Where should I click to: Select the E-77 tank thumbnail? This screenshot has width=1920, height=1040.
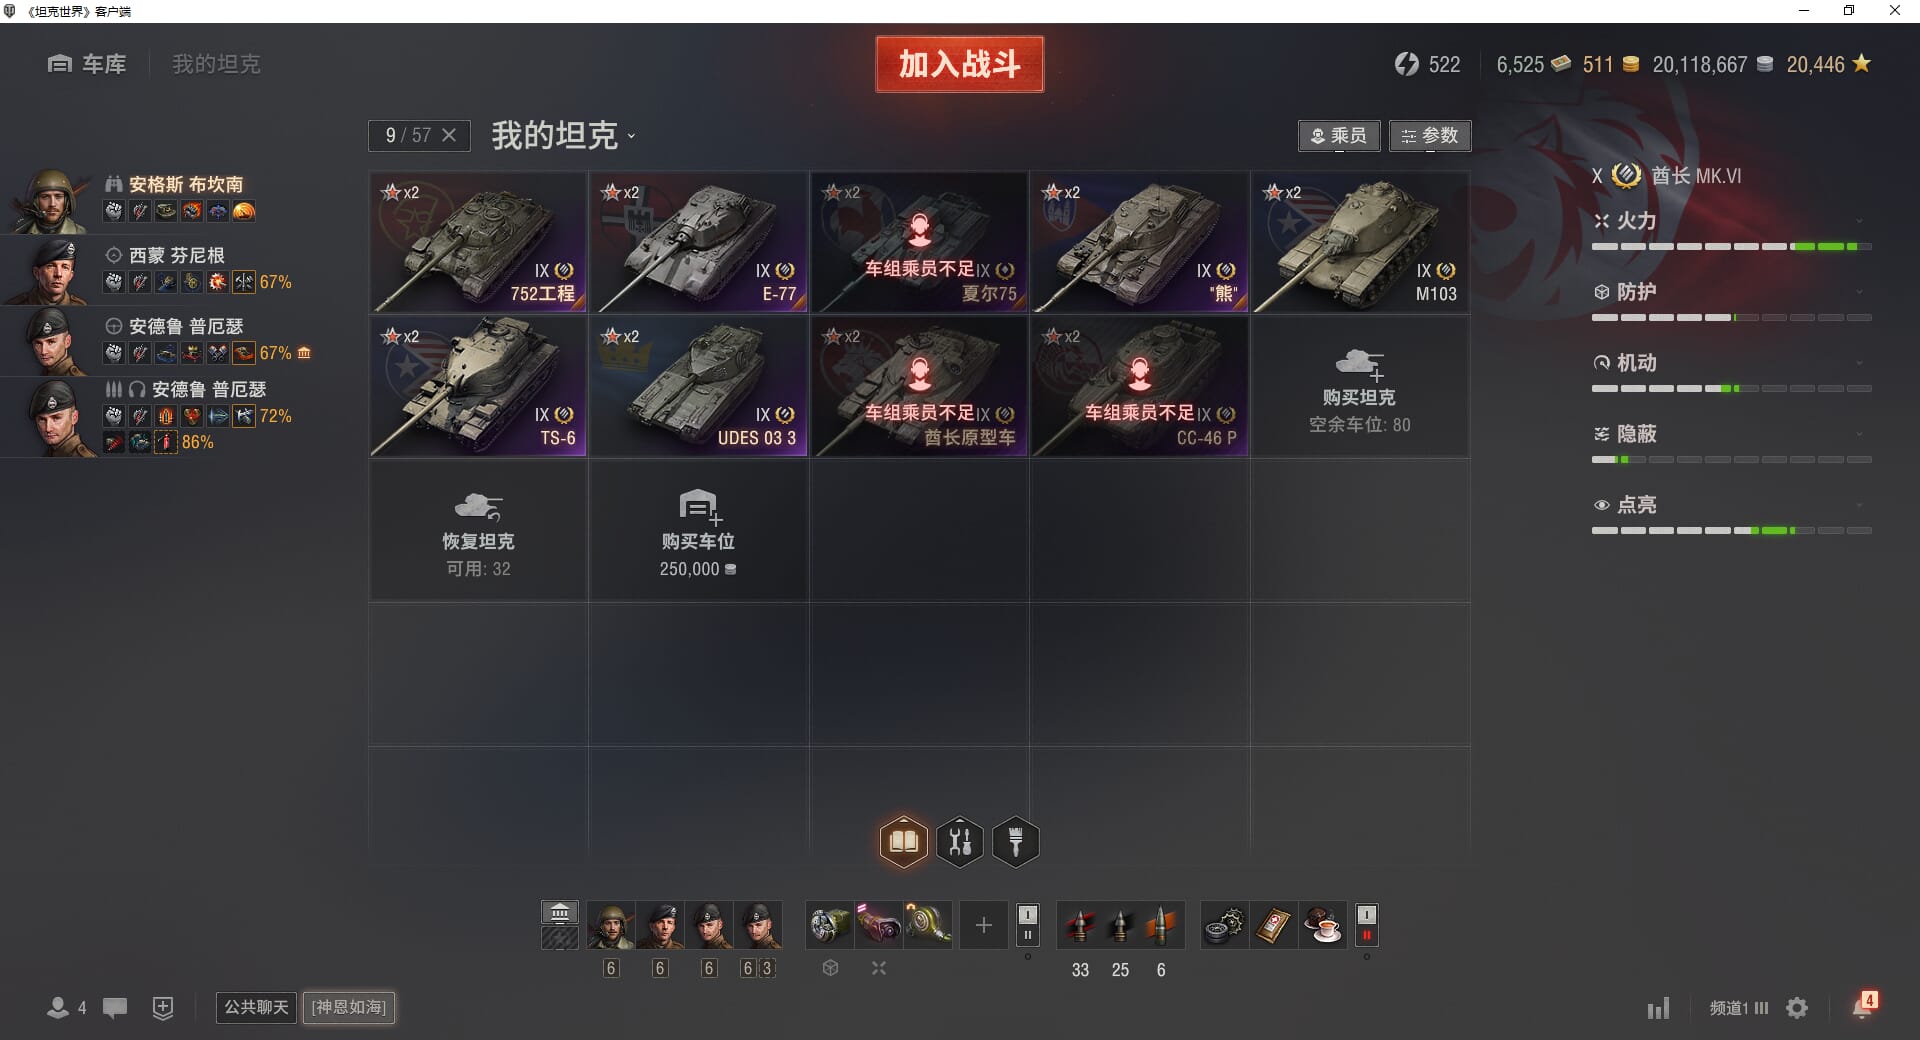[698, 242]
